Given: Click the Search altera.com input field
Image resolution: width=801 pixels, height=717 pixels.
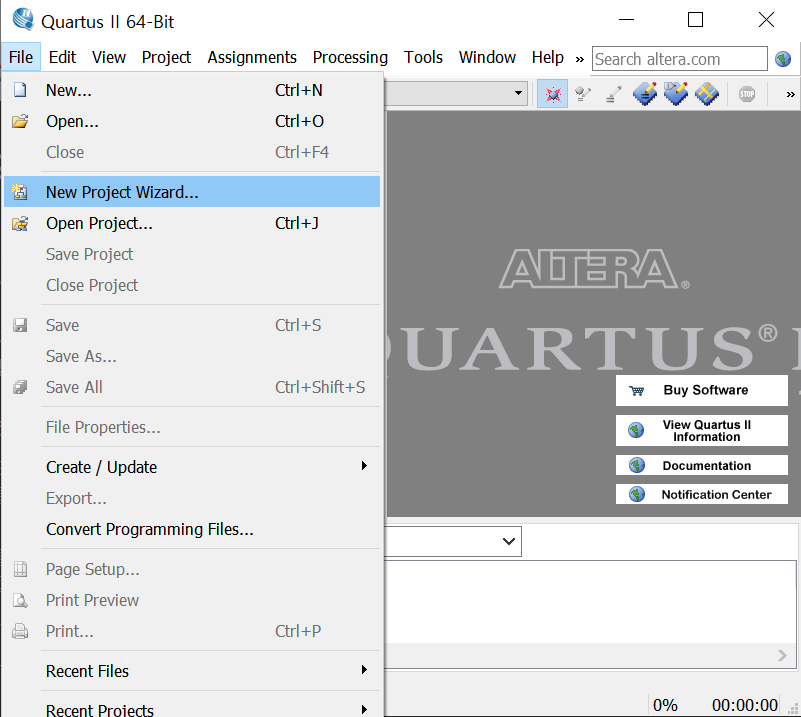Looking at the screenshot, I should 679,59.
